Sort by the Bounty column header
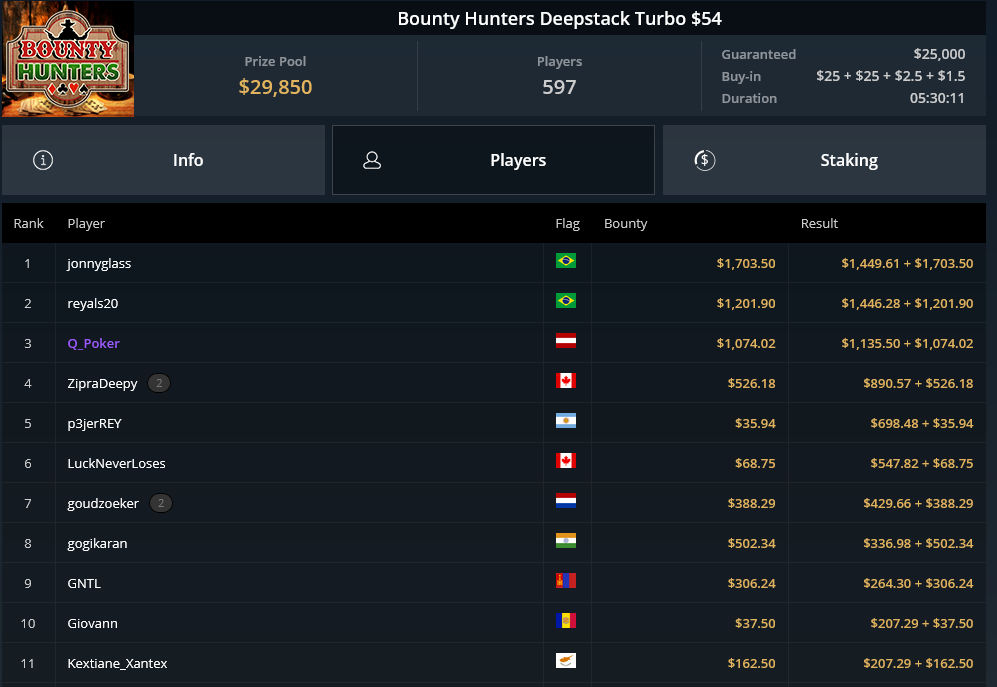997x687 pixels. coord(626,223)
